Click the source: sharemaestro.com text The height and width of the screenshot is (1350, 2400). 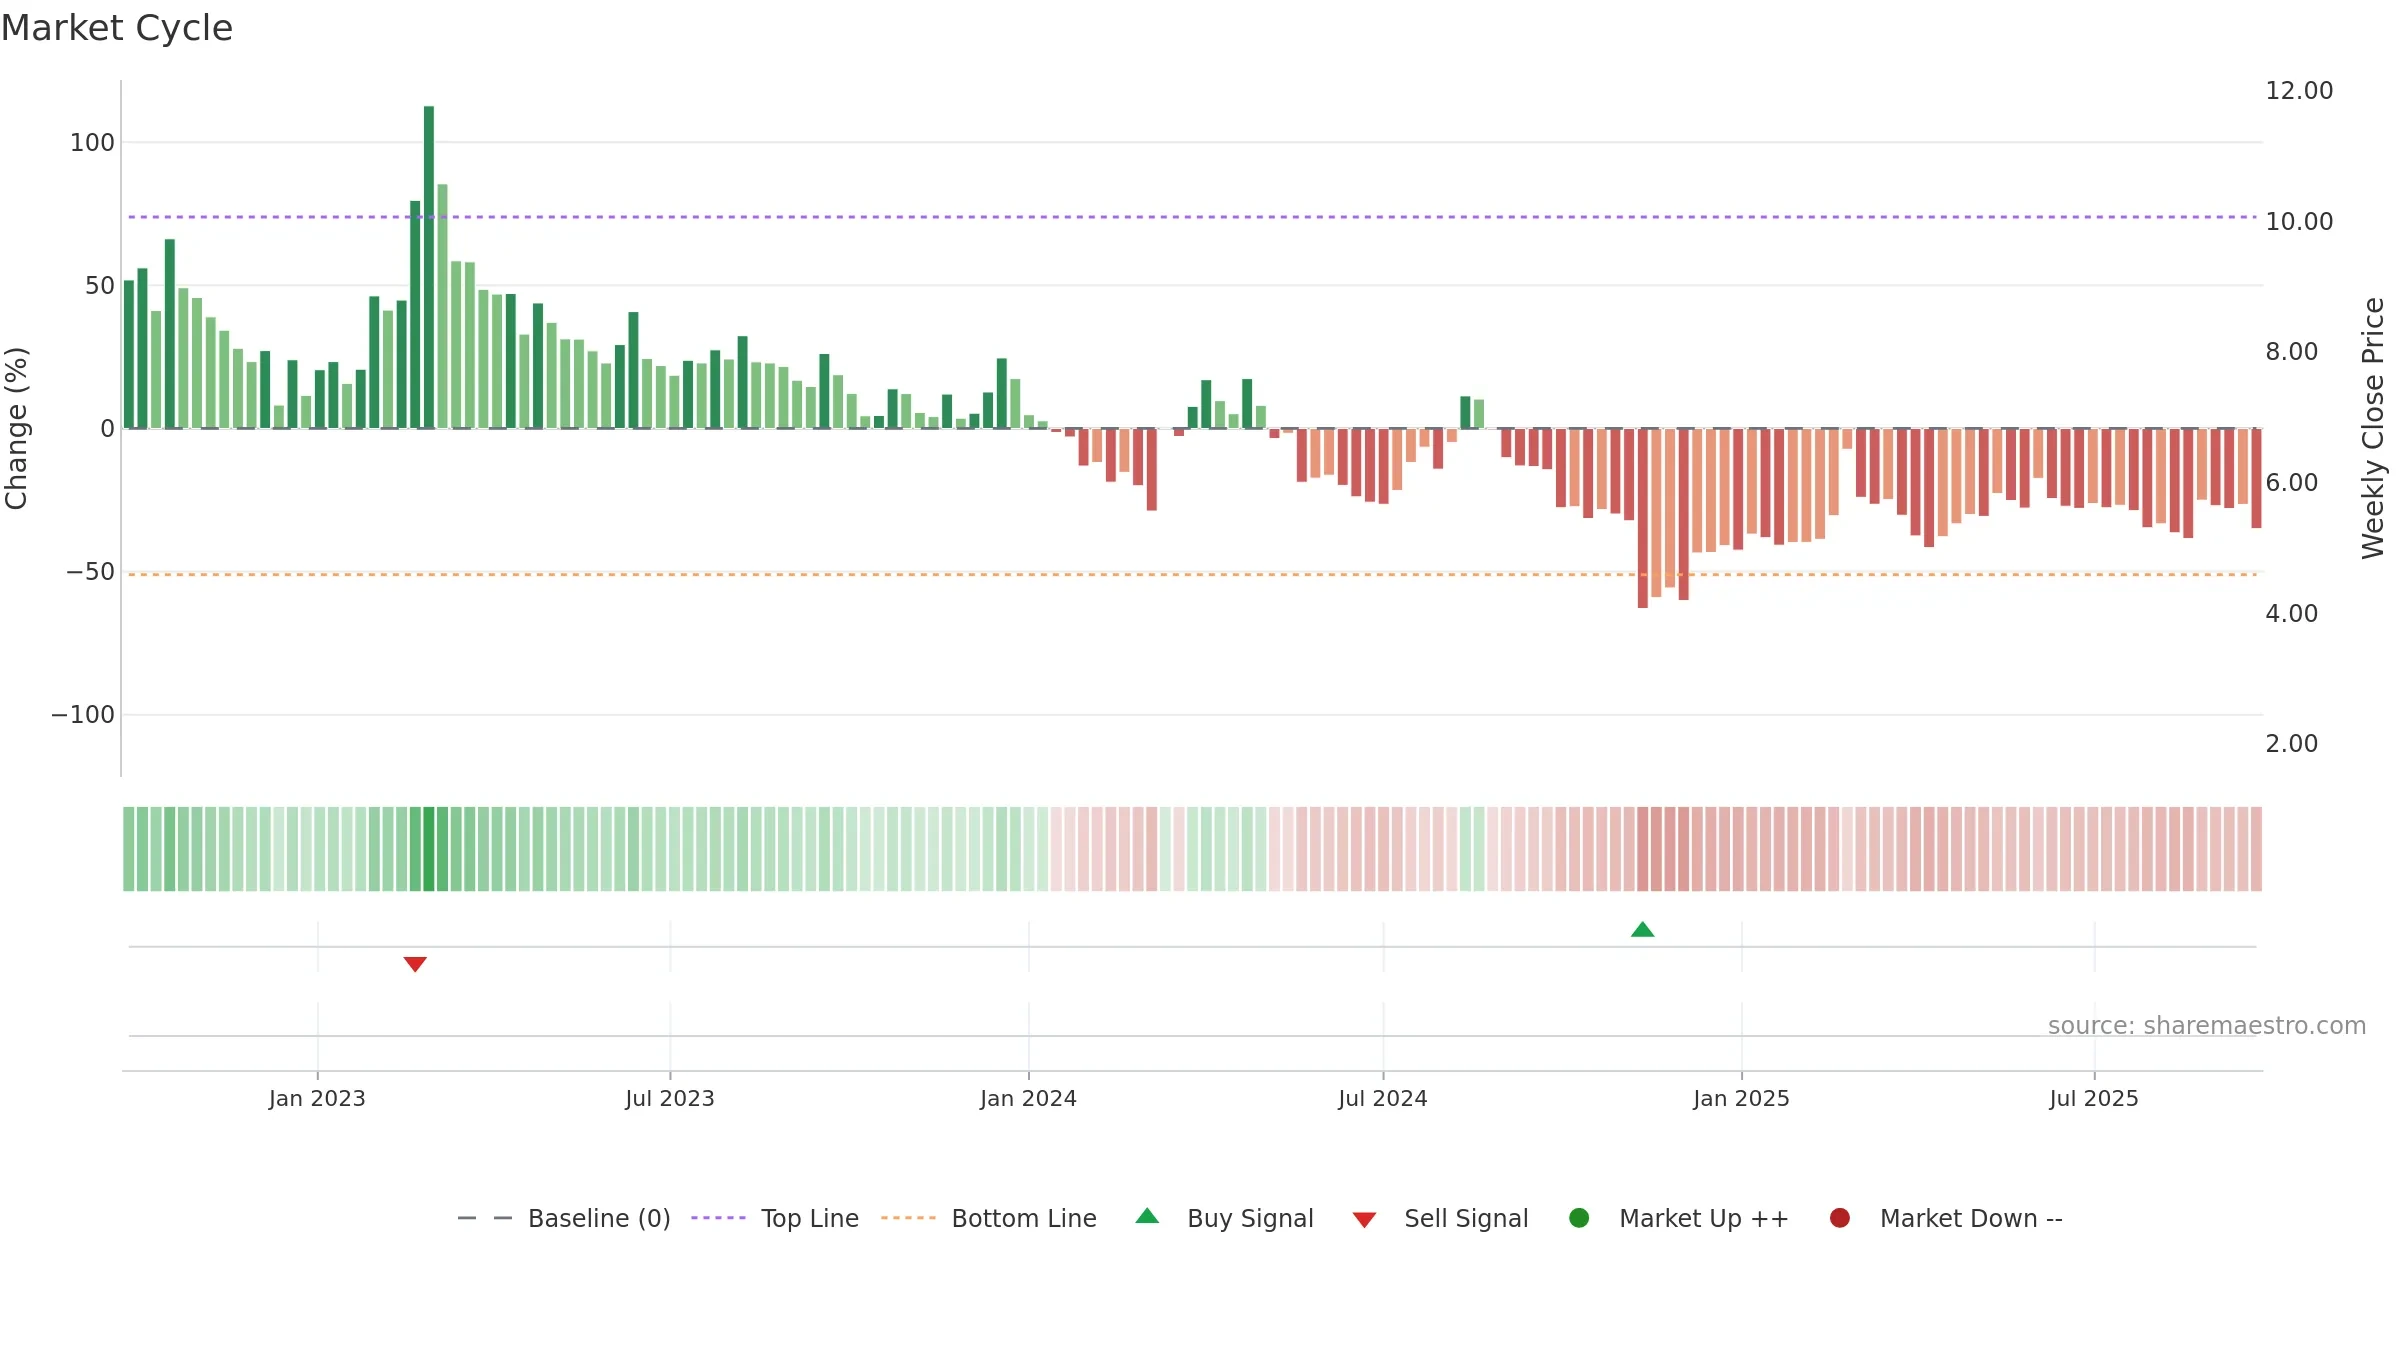[2207, 1026]
